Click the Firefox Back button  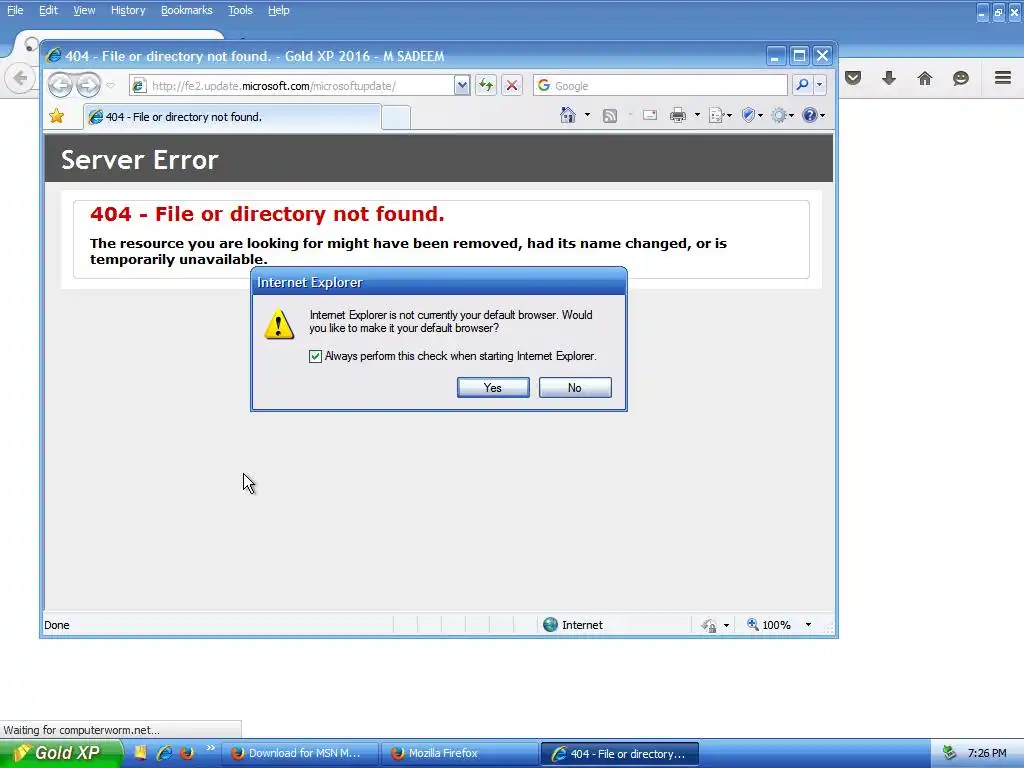(x=20, y=79)
